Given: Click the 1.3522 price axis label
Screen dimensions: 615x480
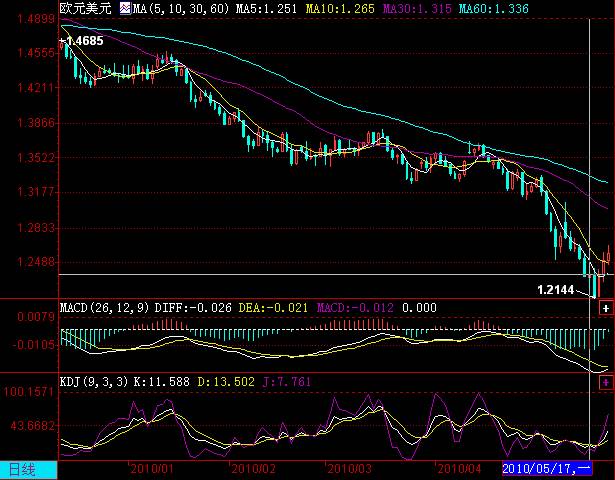Looking at the screenshot, I should 36,158.
